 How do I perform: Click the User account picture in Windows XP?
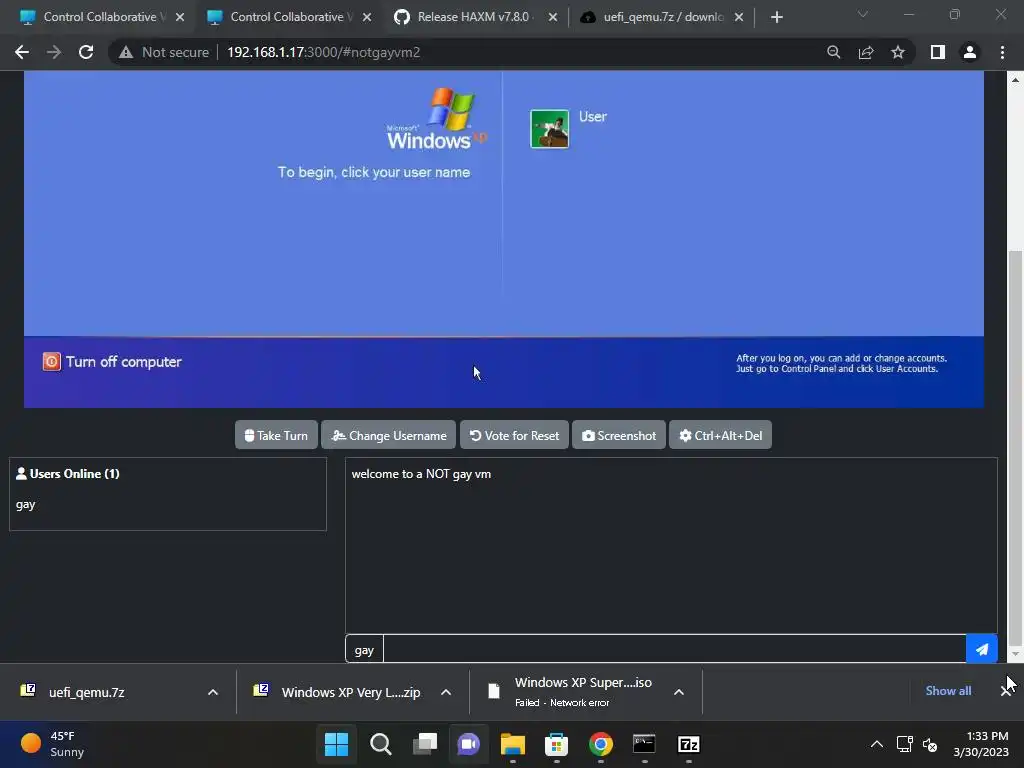(x=549, y=129)
